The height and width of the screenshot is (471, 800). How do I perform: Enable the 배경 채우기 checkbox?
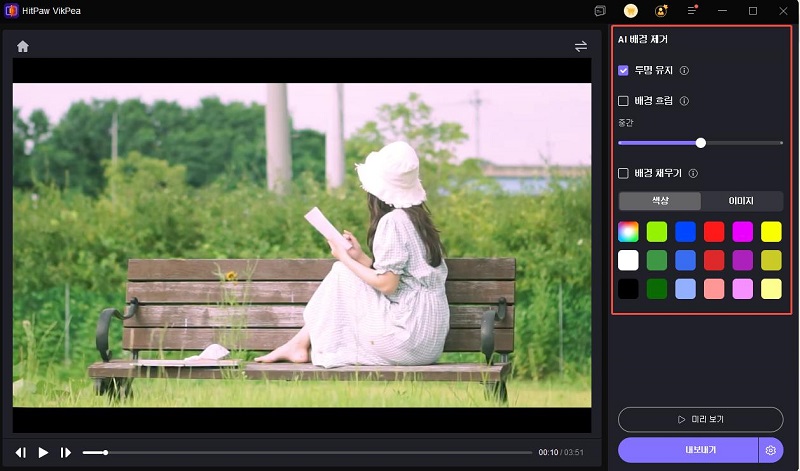pos(624,173)
